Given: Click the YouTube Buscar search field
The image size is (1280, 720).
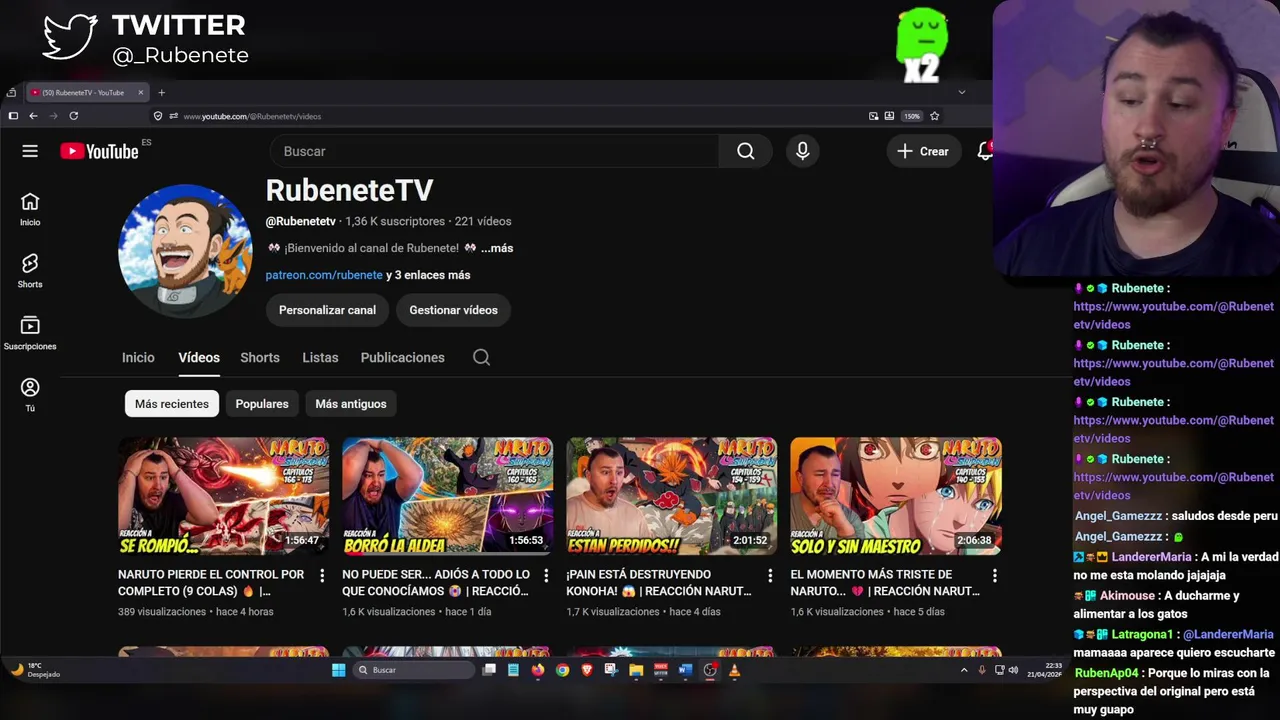Looking at the screenshot, I should [494, 151].
